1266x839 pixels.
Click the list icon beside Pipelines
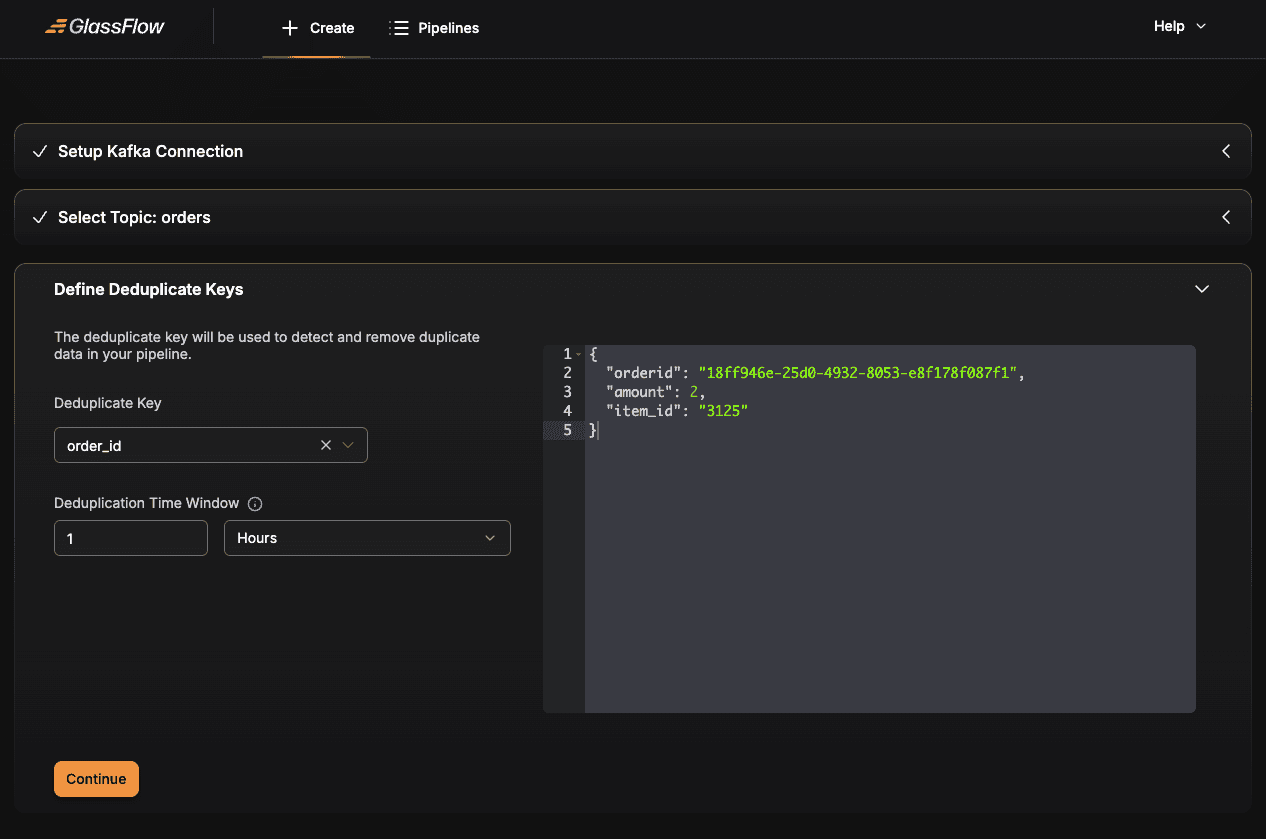399,28
